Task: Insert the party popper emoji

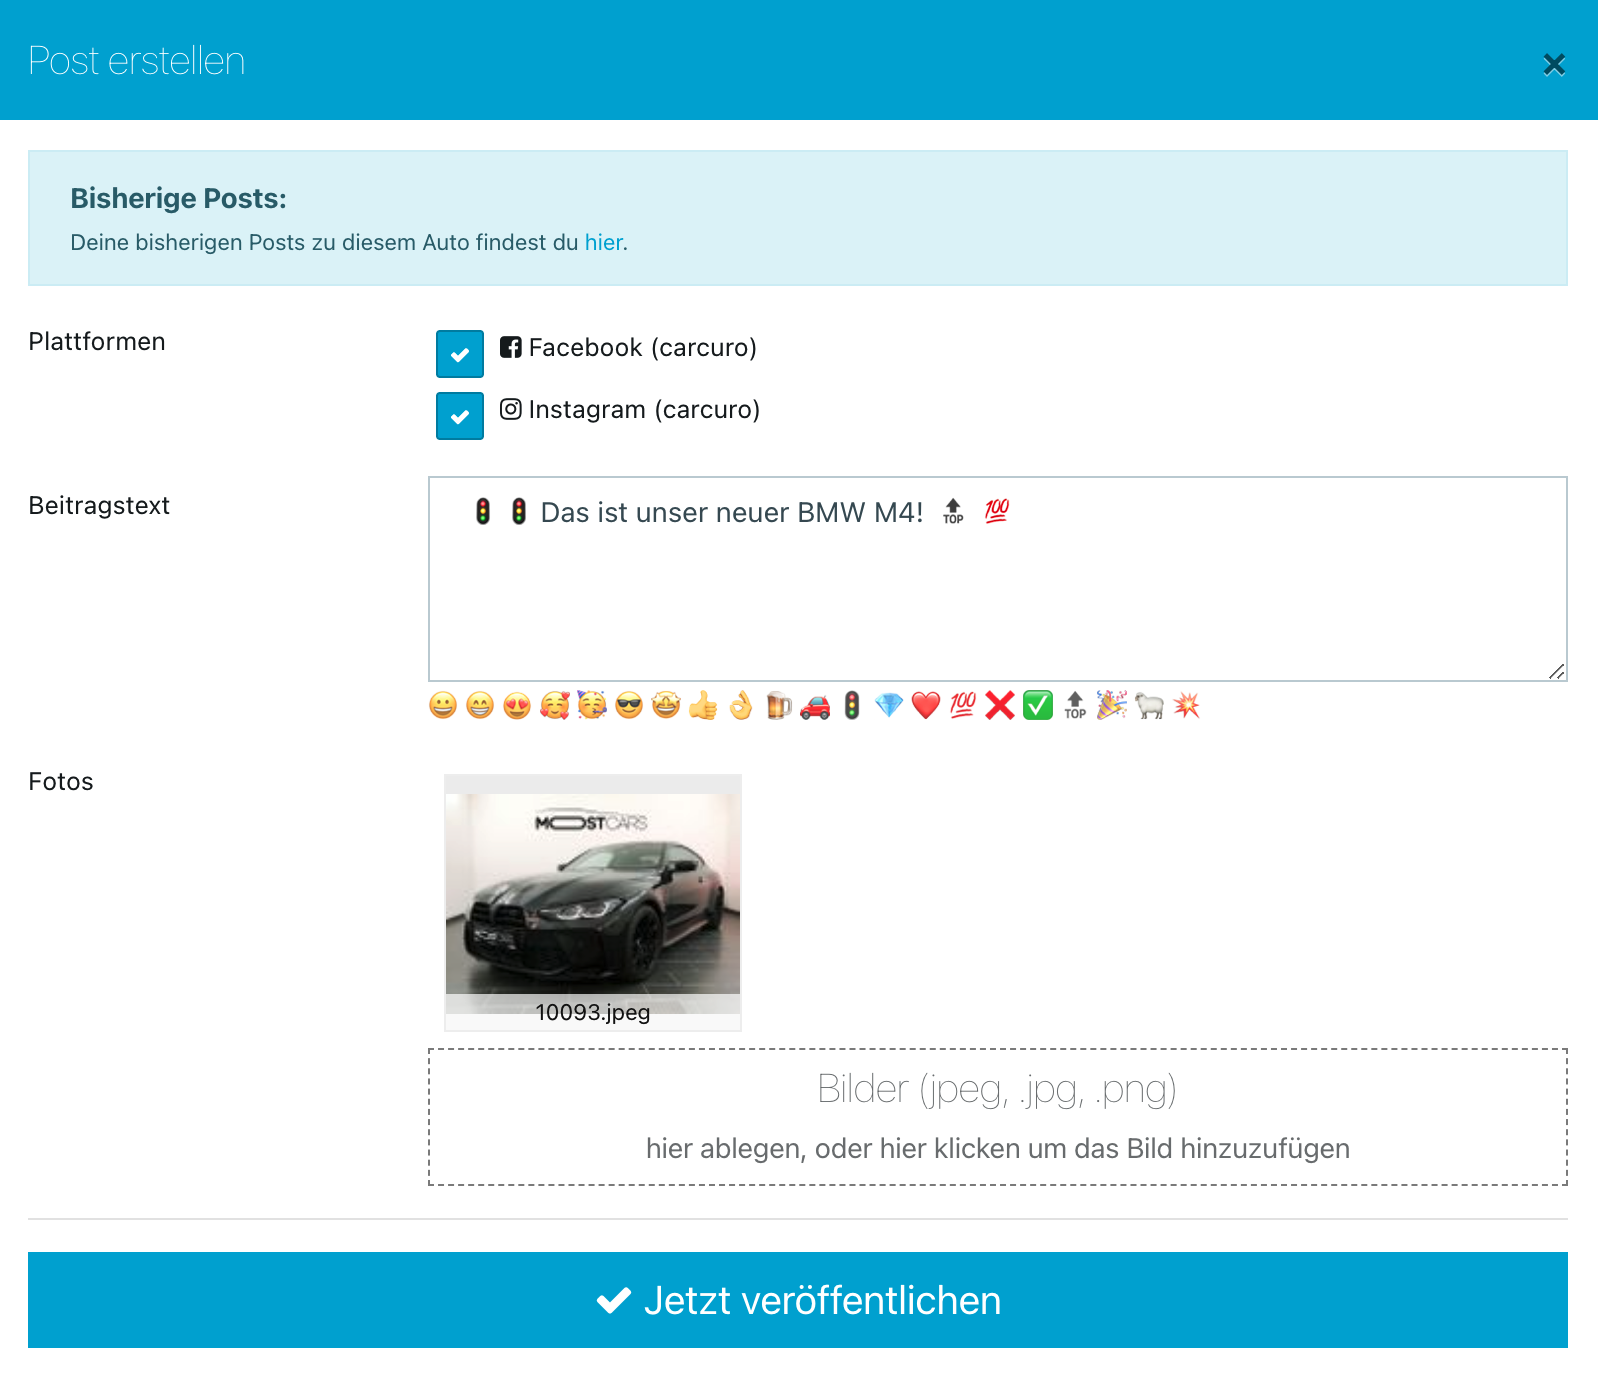Action: pos(1112,705)
